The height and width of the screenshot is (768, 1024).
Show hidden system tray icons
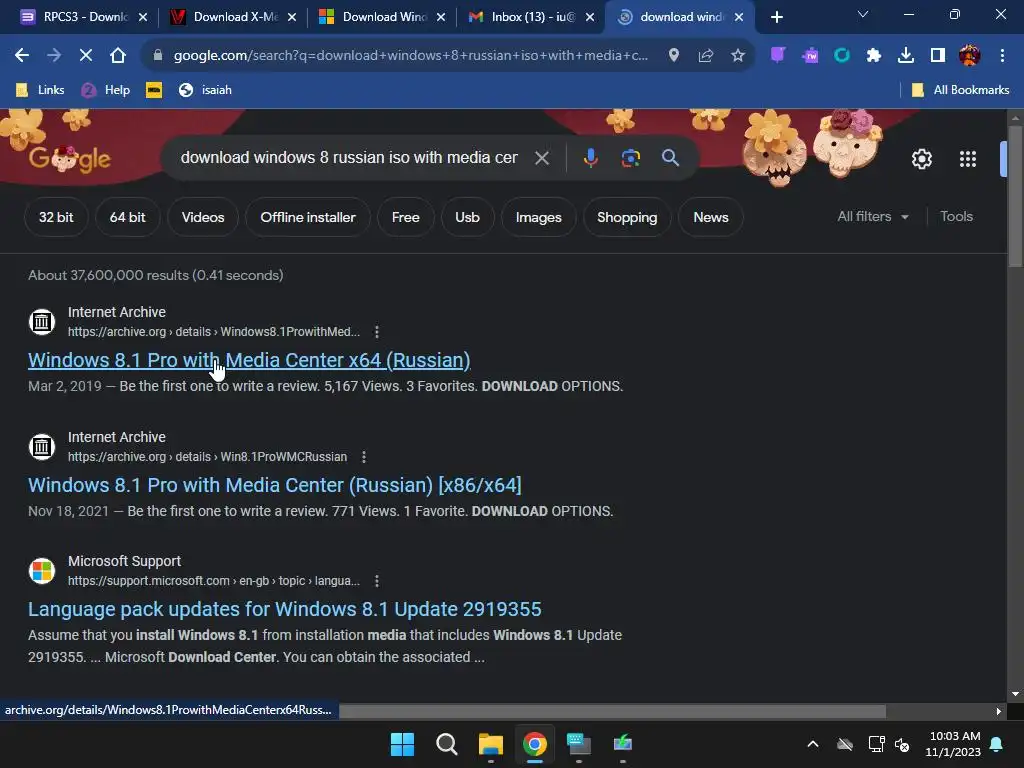point(812,744)
